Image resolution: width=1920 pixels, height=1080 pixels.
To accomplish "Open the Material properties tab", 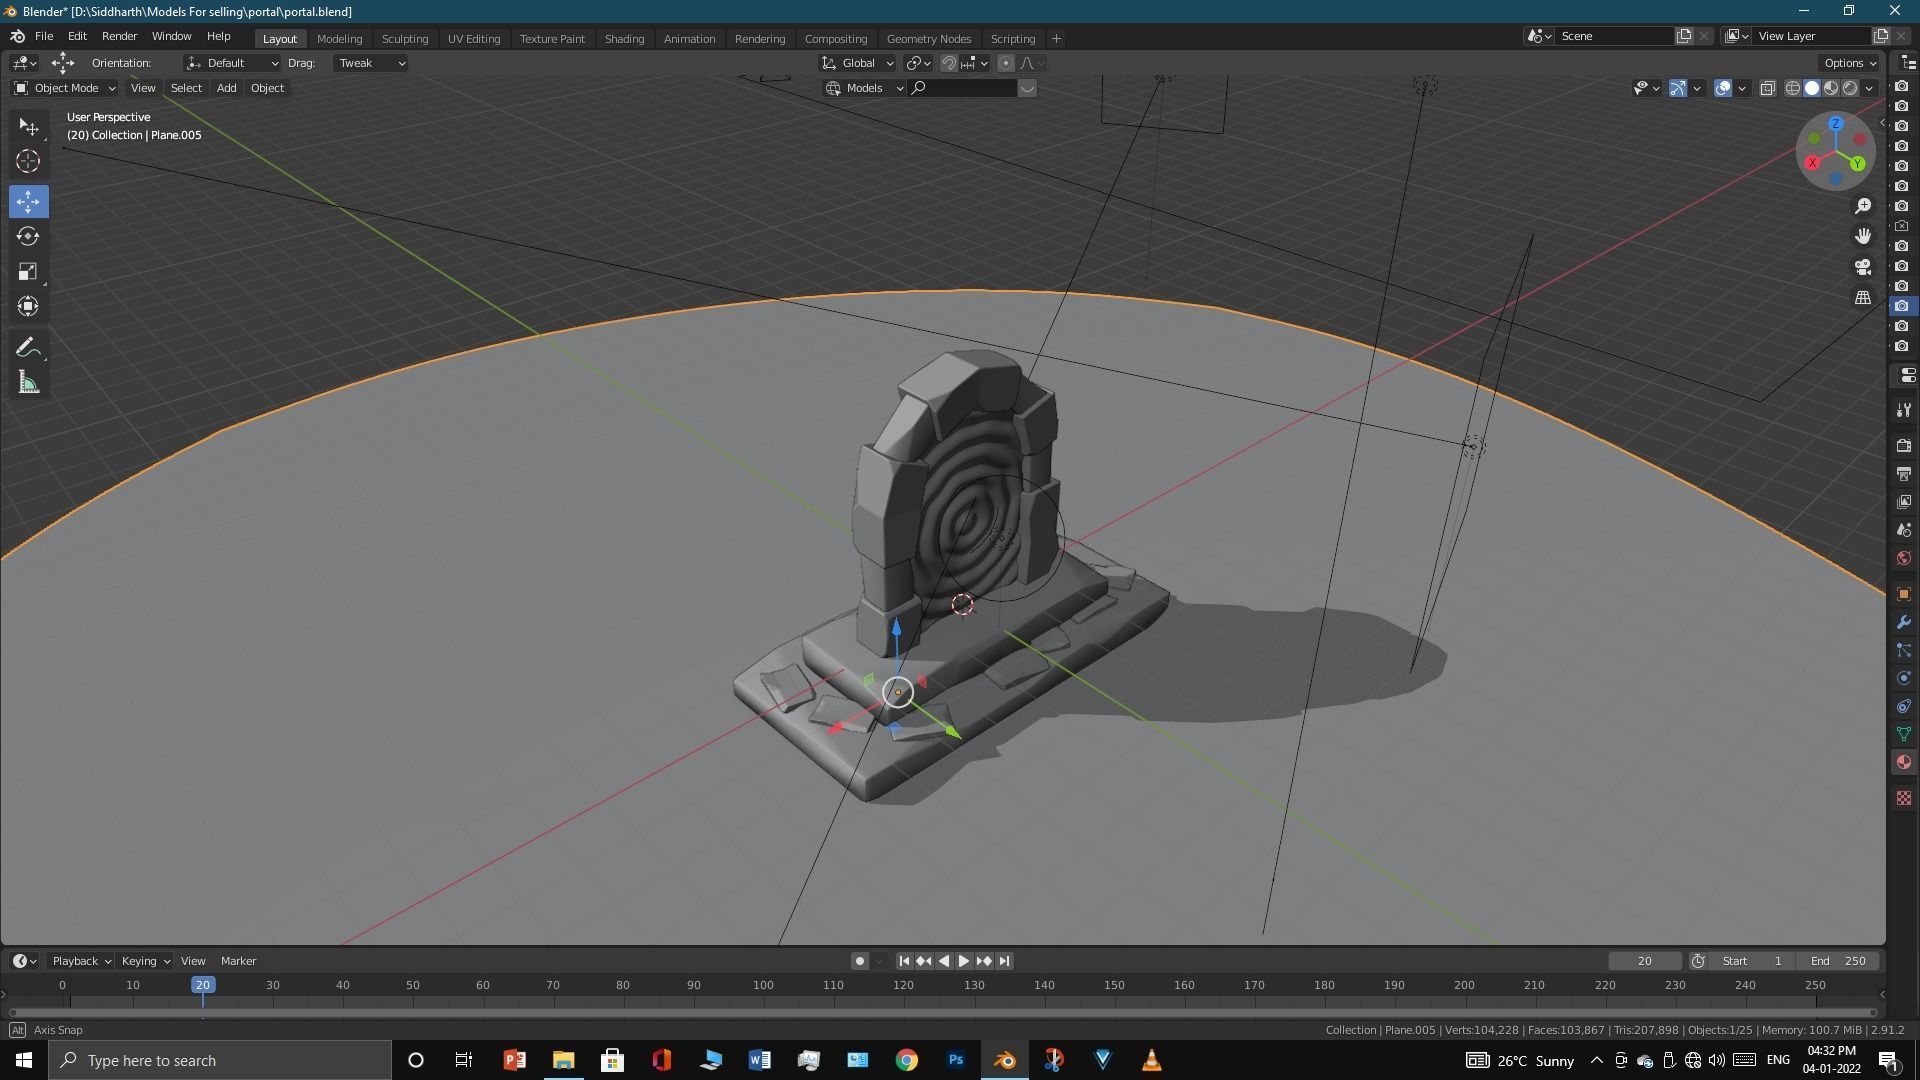I will click(1904, 762).
